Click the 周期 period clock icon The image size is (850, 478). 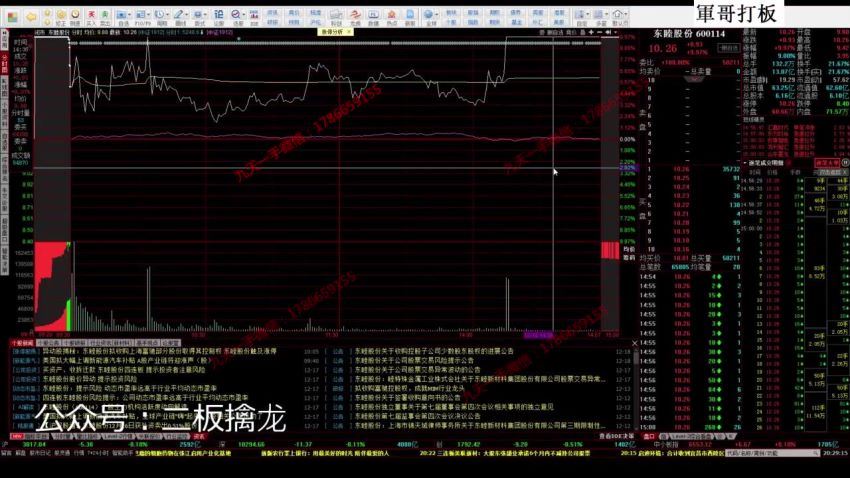(x=160, y=15)
